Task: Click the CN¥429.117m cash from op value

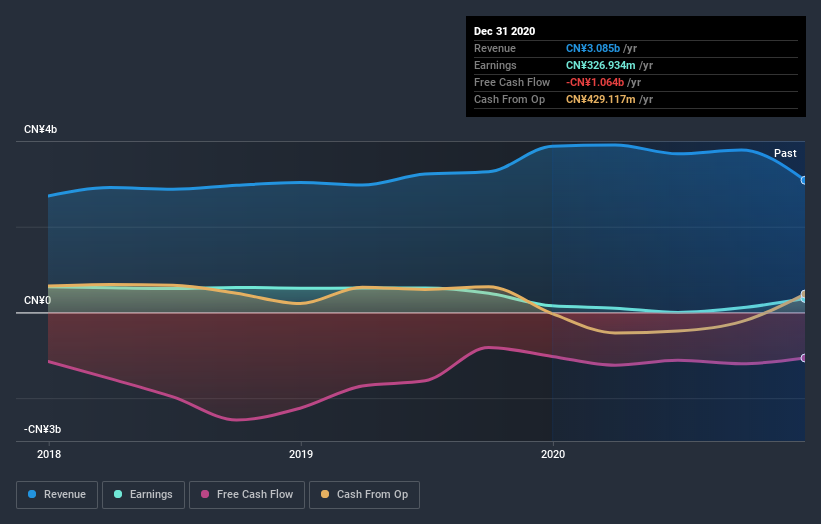Action: coord(601,99)
